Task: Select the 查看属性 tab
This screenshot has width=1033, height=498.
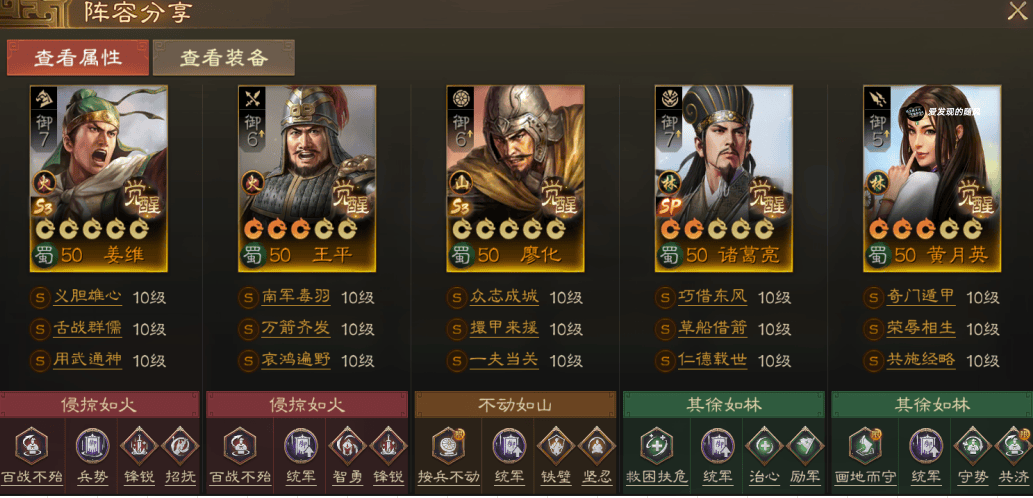Action: tap(78, 58)
